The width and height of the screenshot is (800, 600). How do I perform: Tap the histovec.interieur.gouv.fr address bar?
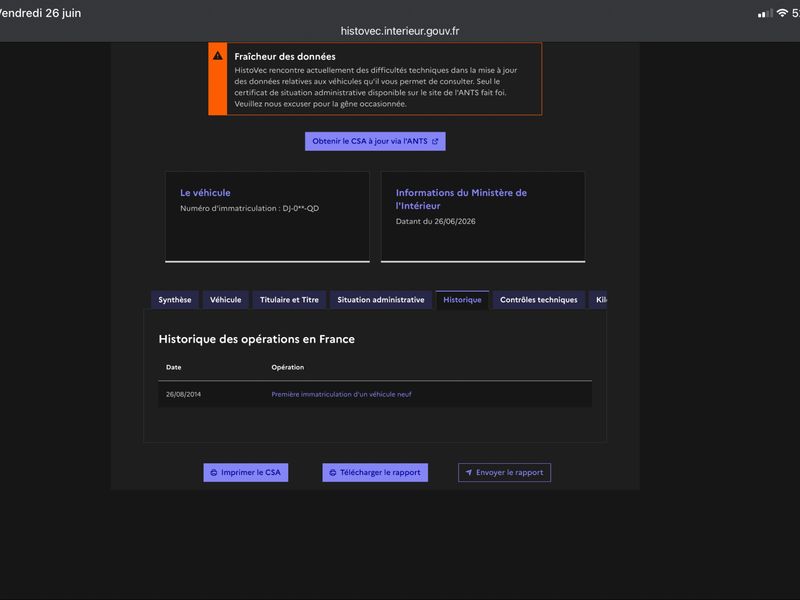(400, 31)
